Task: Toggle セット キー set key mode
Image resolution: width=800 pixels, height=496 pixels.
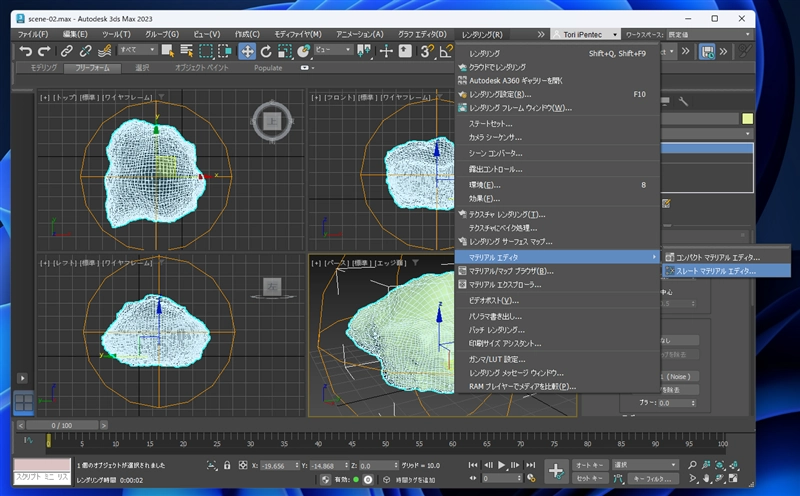Action: [x=590, y=479]
